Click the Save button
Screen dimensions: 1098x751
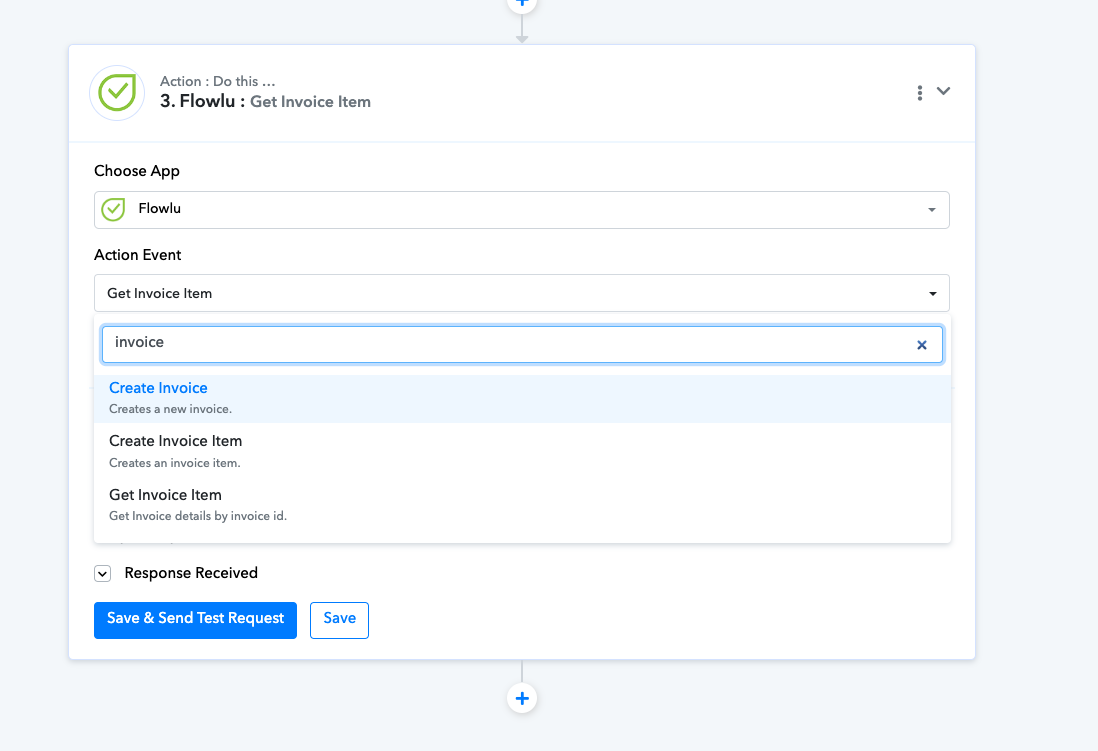point(340,620)
